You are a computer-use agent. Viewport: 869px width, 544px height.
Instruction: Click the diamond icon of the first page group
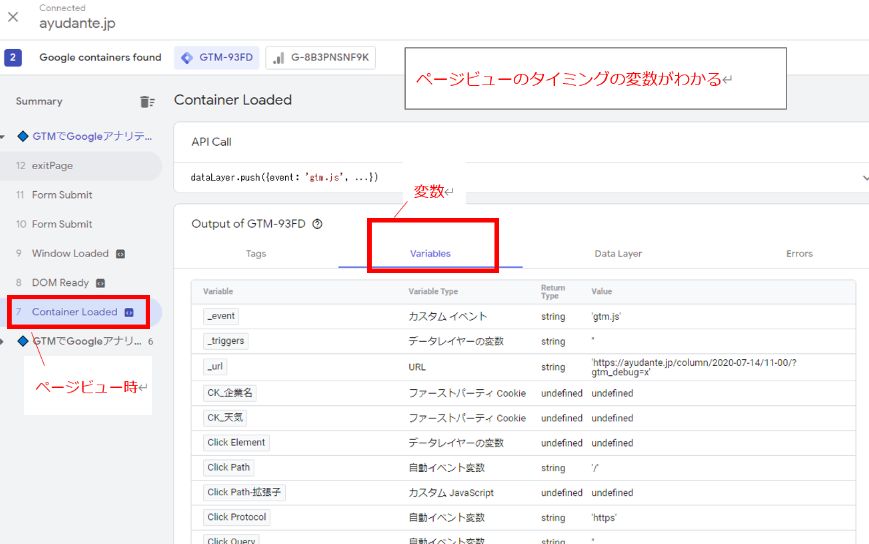[x=23, y=136]
